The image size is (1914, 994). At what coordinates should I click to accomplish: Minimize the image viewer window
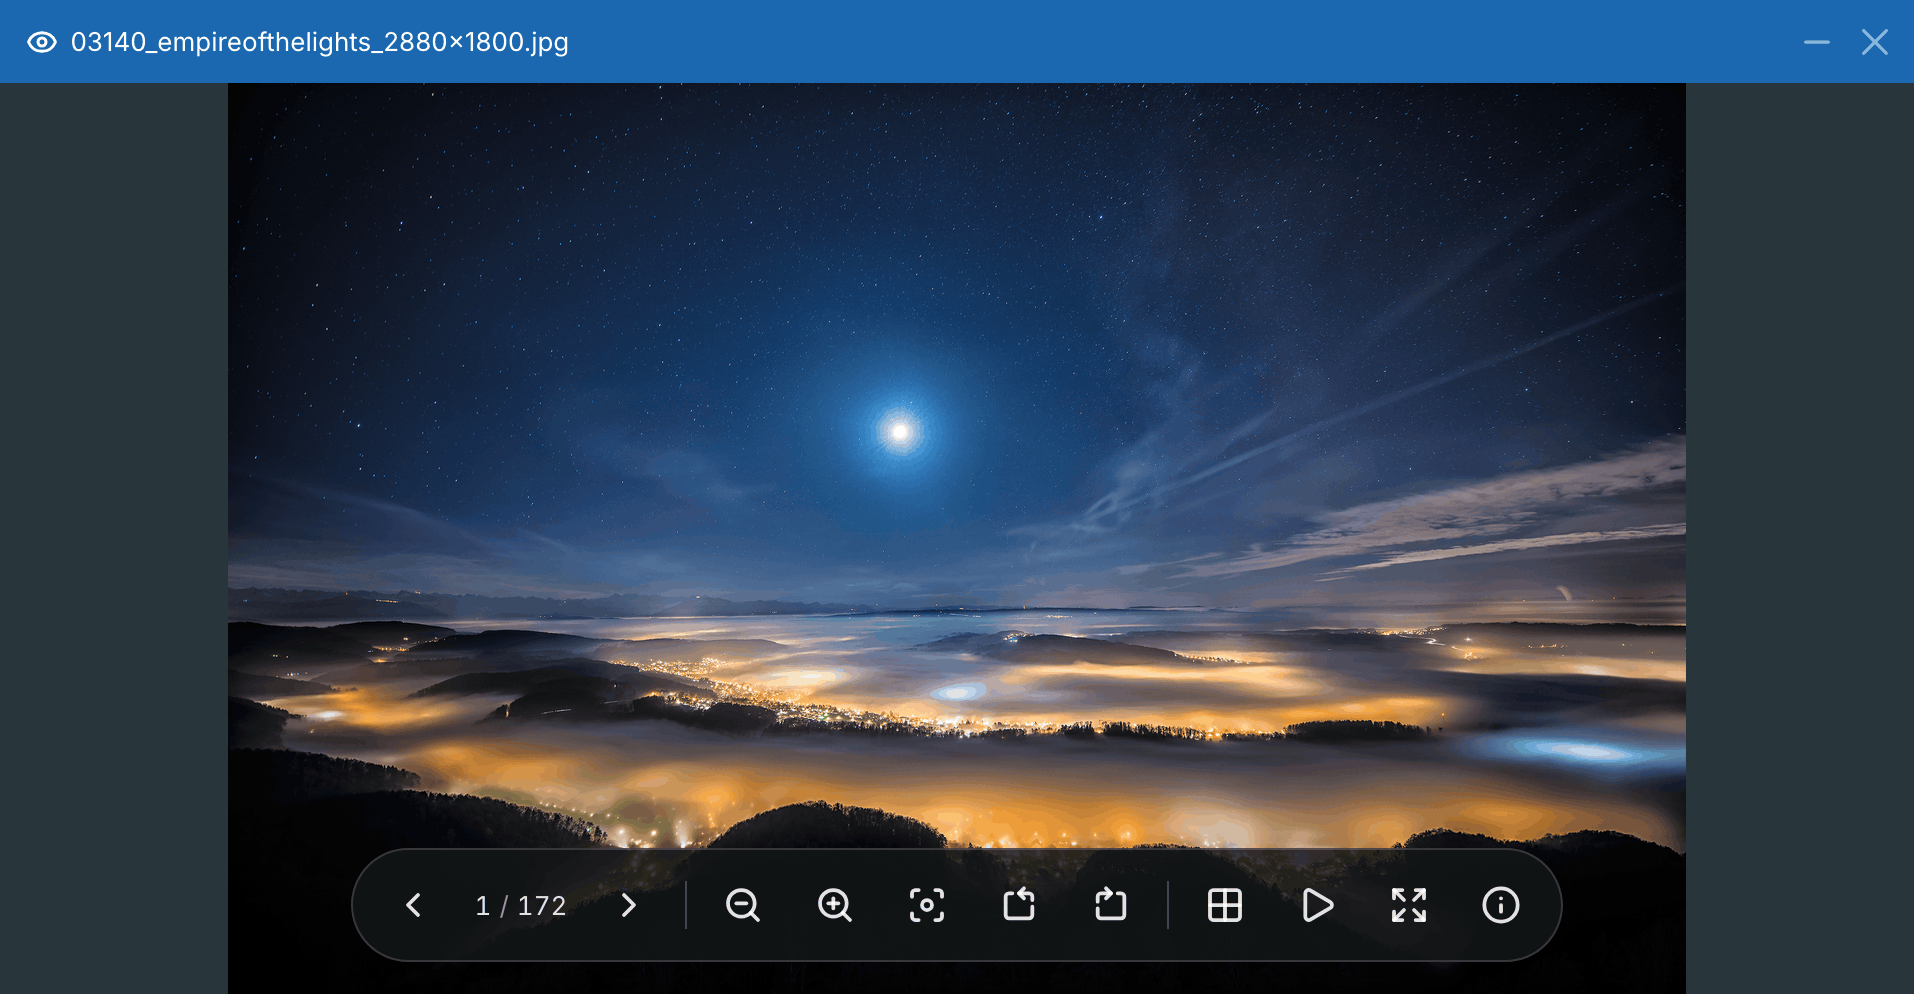coord(1817,42)
